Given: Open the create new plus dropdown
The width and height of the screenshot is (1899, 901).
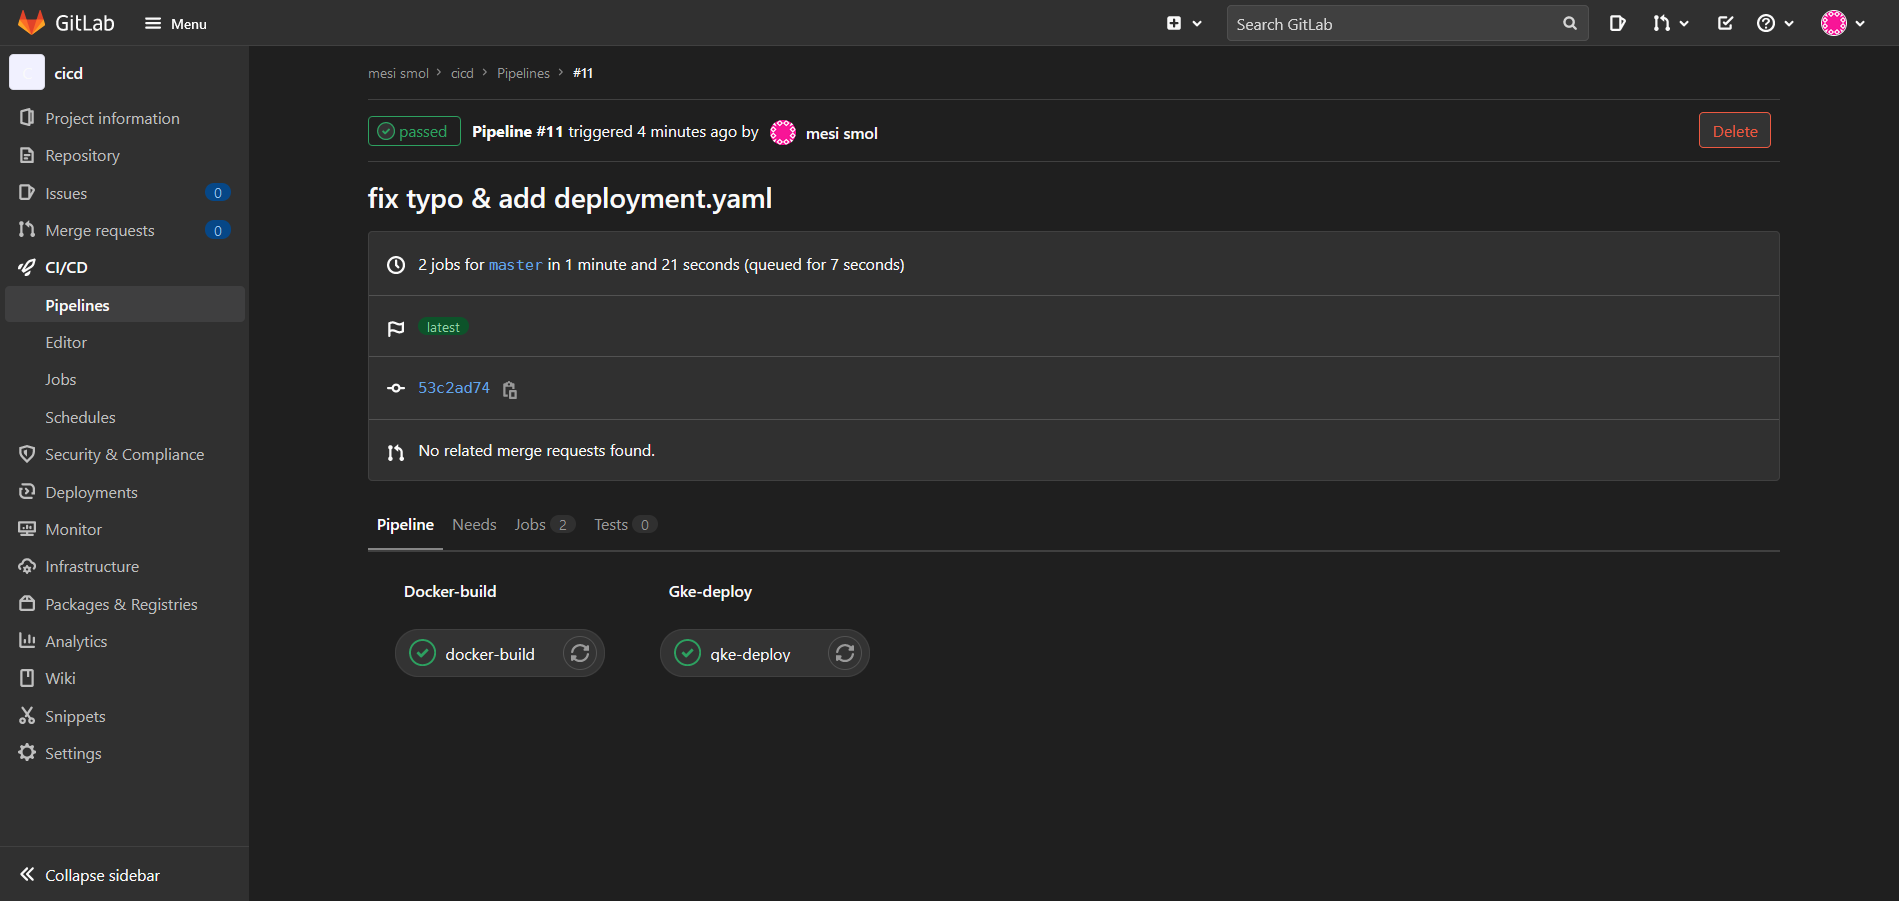Looking at the screenshot, I should click(x=1184, y=24).
